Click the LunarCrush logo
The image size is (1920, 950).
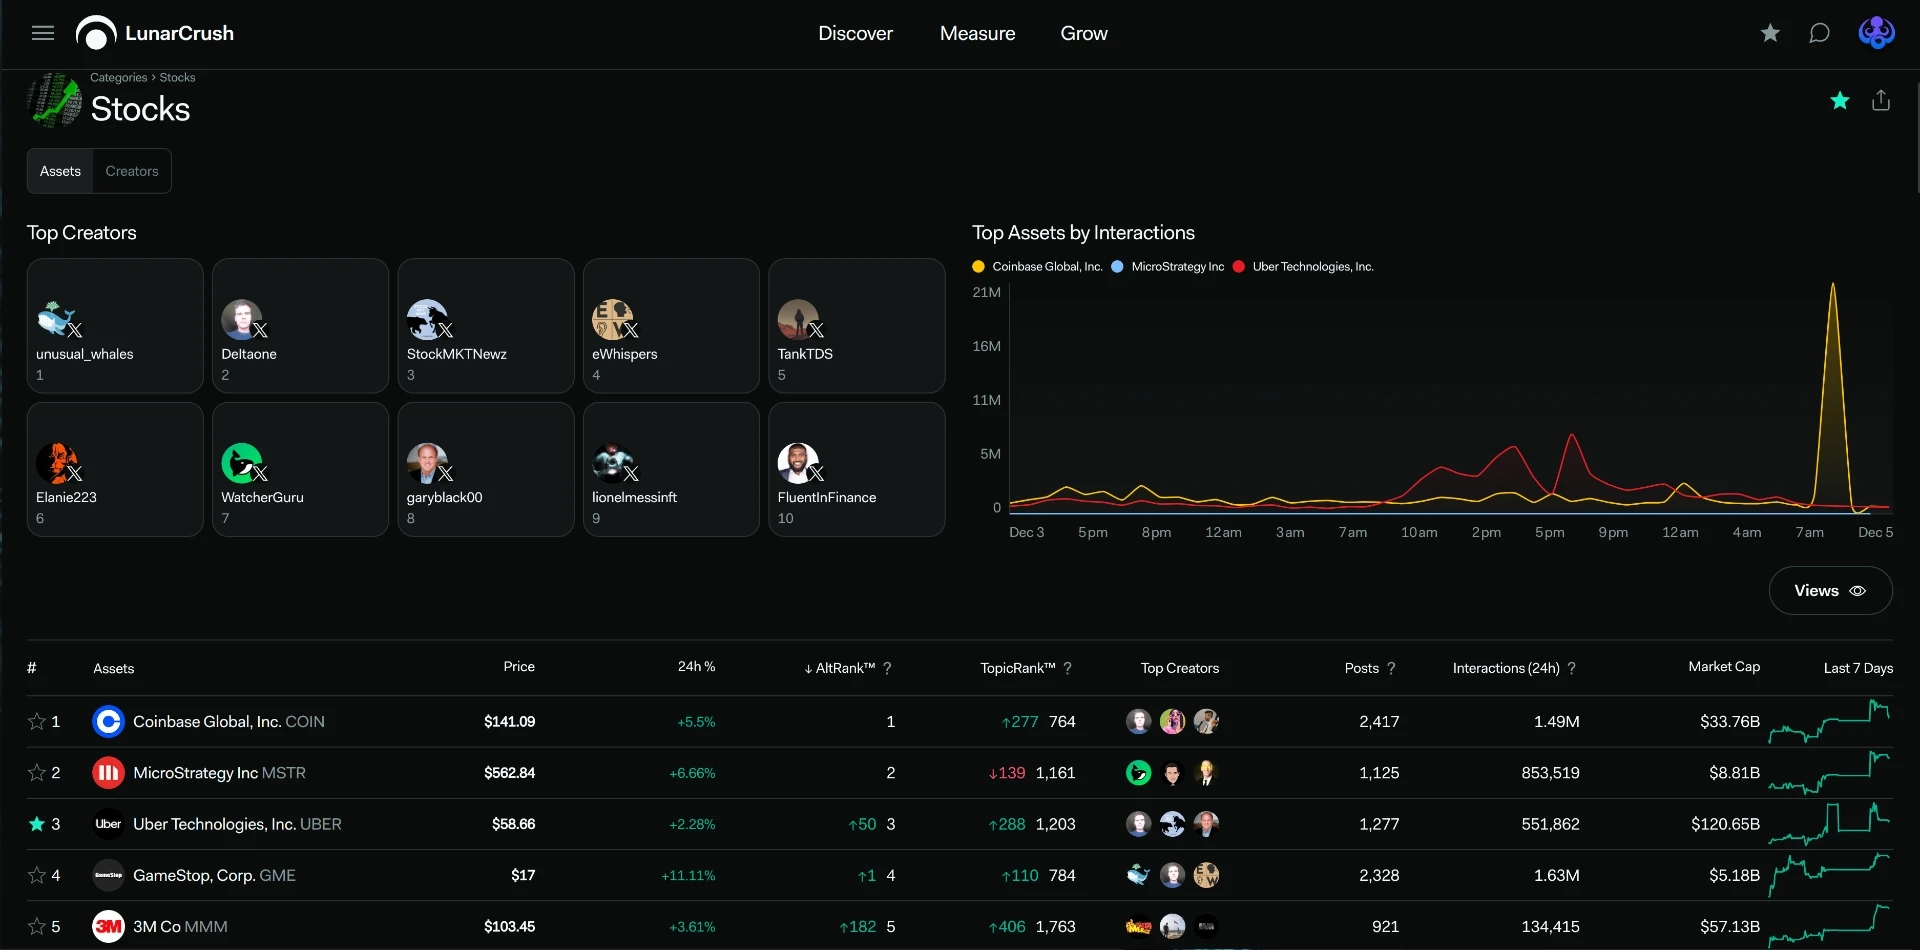point(155,33)
